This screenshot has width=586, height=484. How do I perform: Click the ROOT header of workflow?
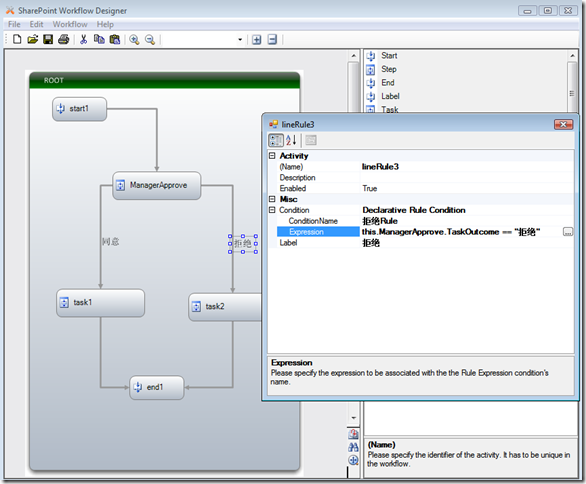coord(164,80)
